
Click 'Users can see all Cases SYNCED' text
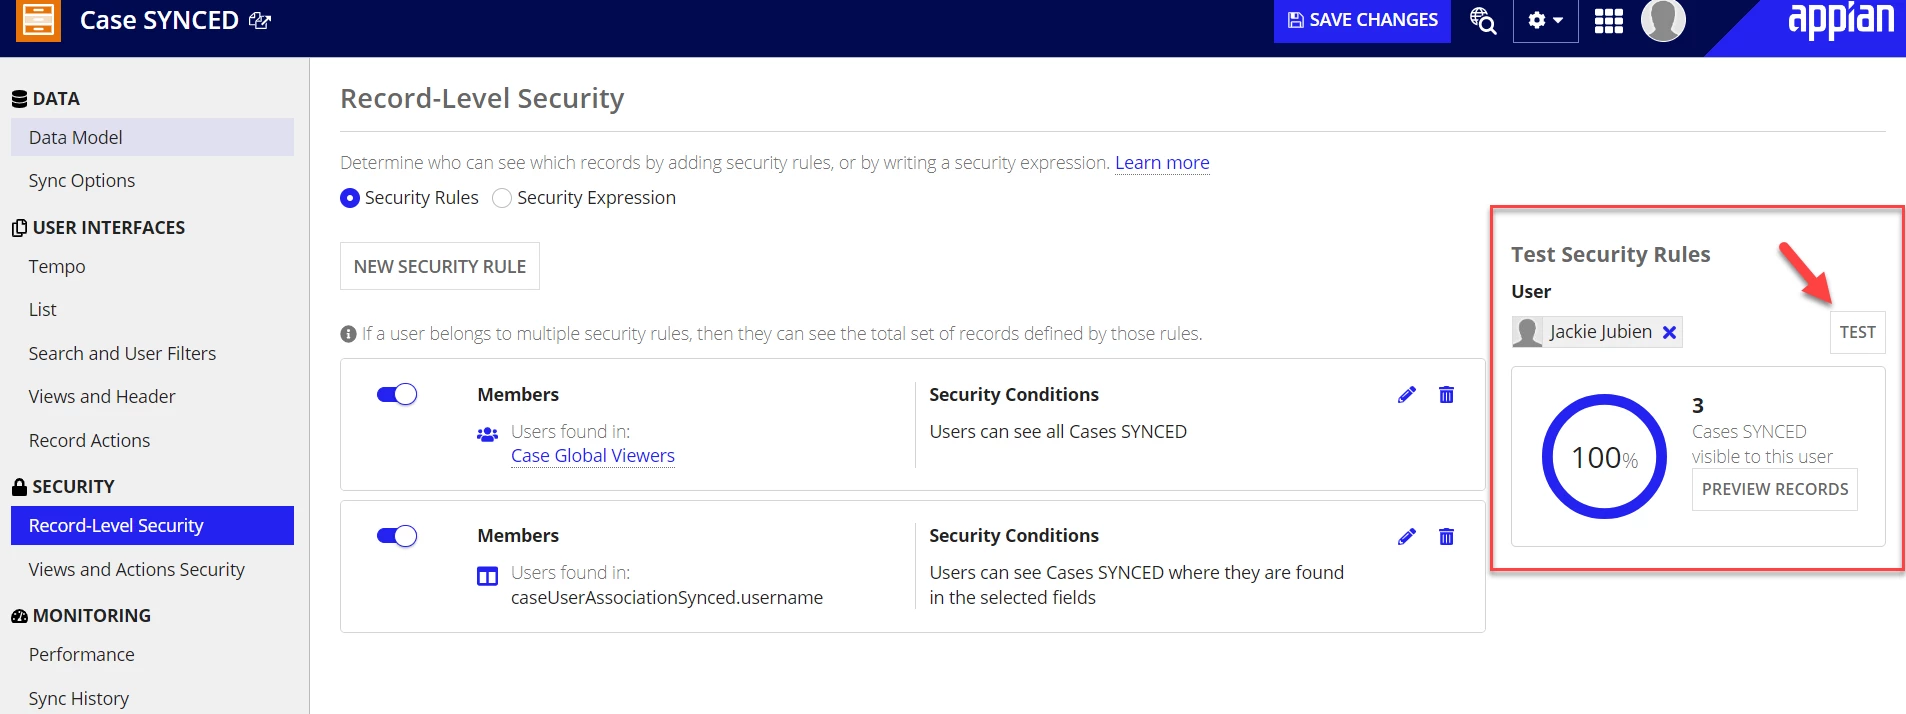(1058, 431)
